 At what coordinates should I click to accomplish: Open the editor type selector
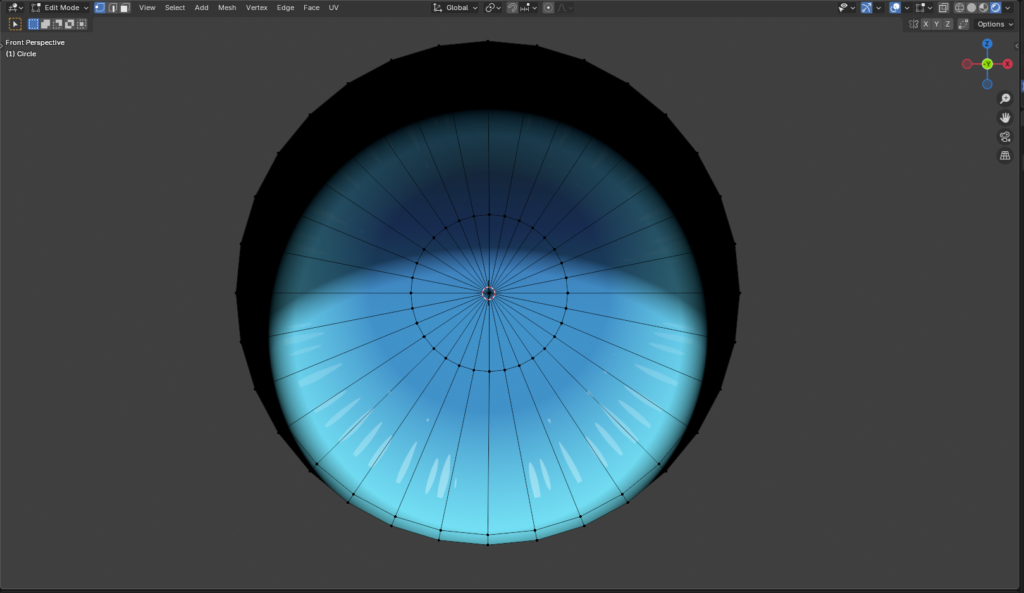pyautogui.click(x=15, y=8)
